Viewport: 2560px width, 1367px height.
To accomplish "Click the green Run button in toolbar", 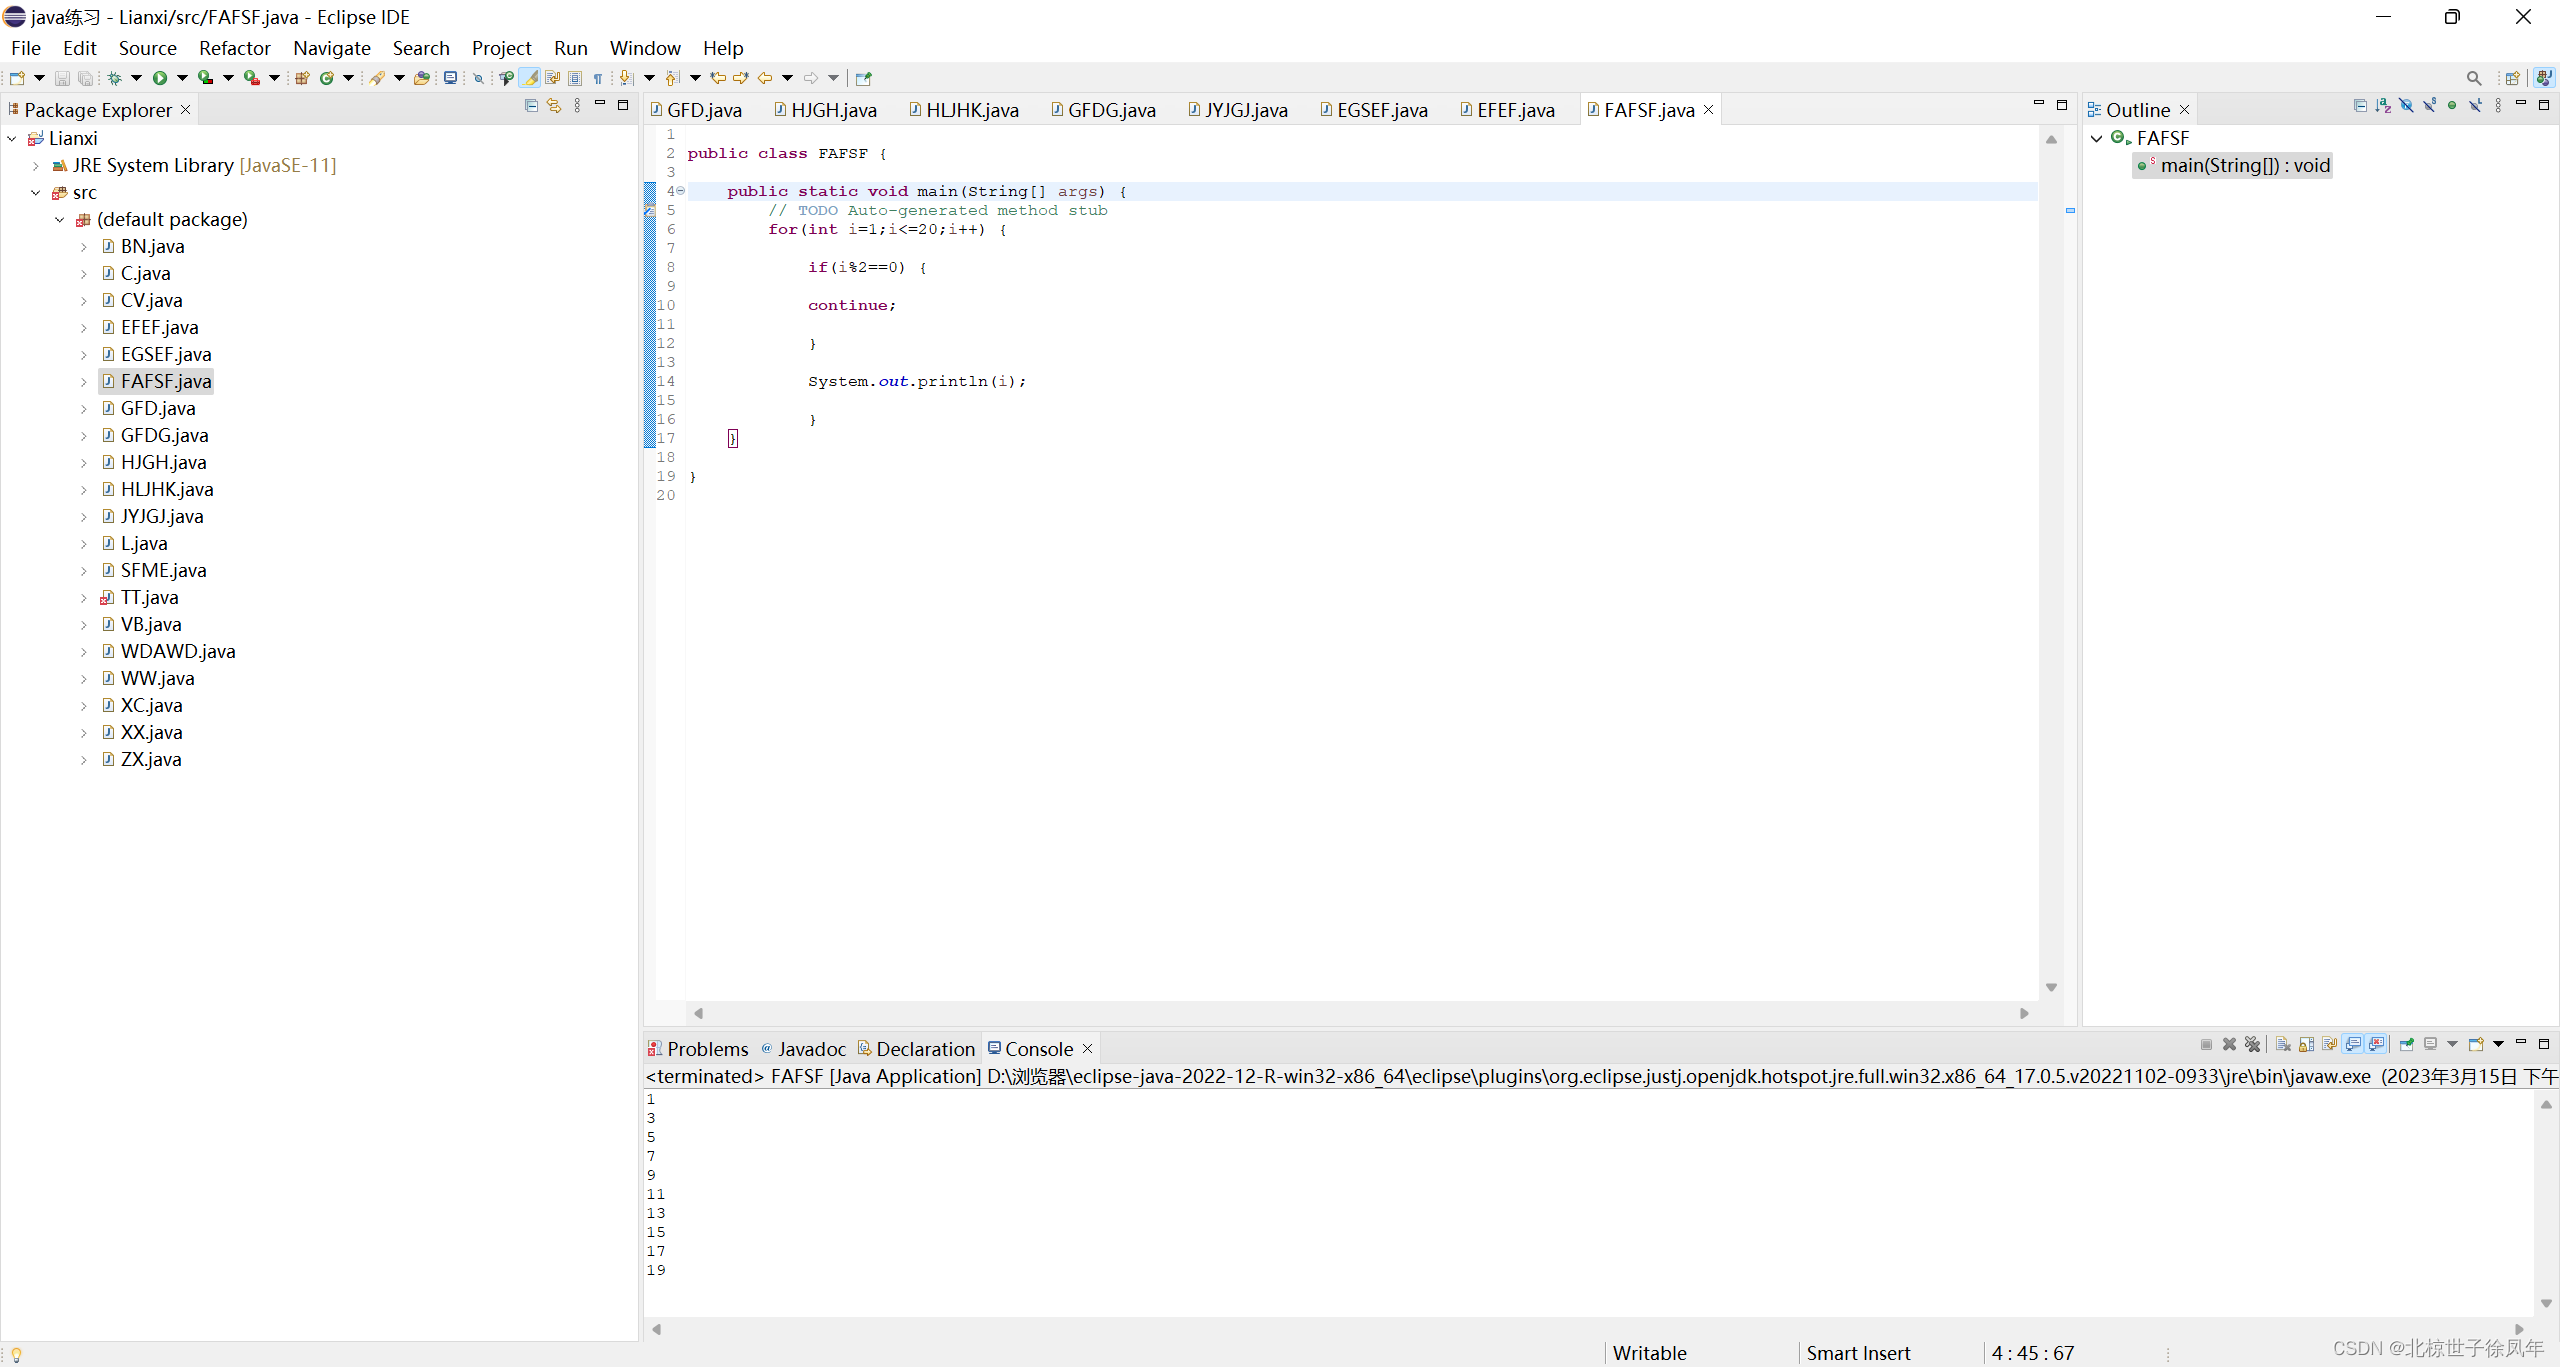I will [160, 78].
